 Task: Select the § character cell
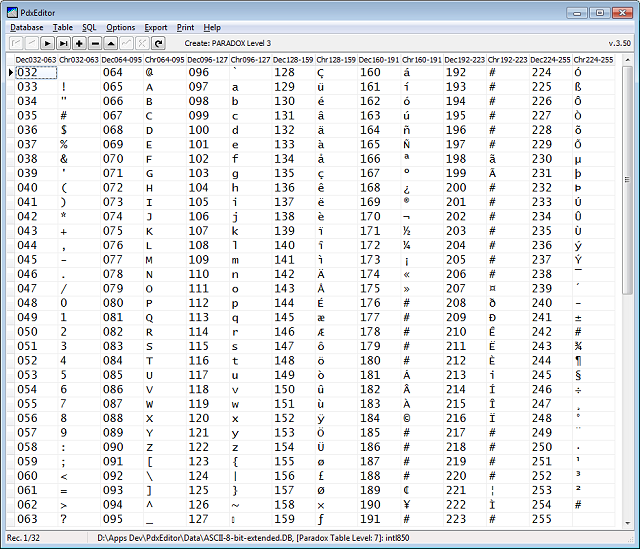tap(593, 375)
